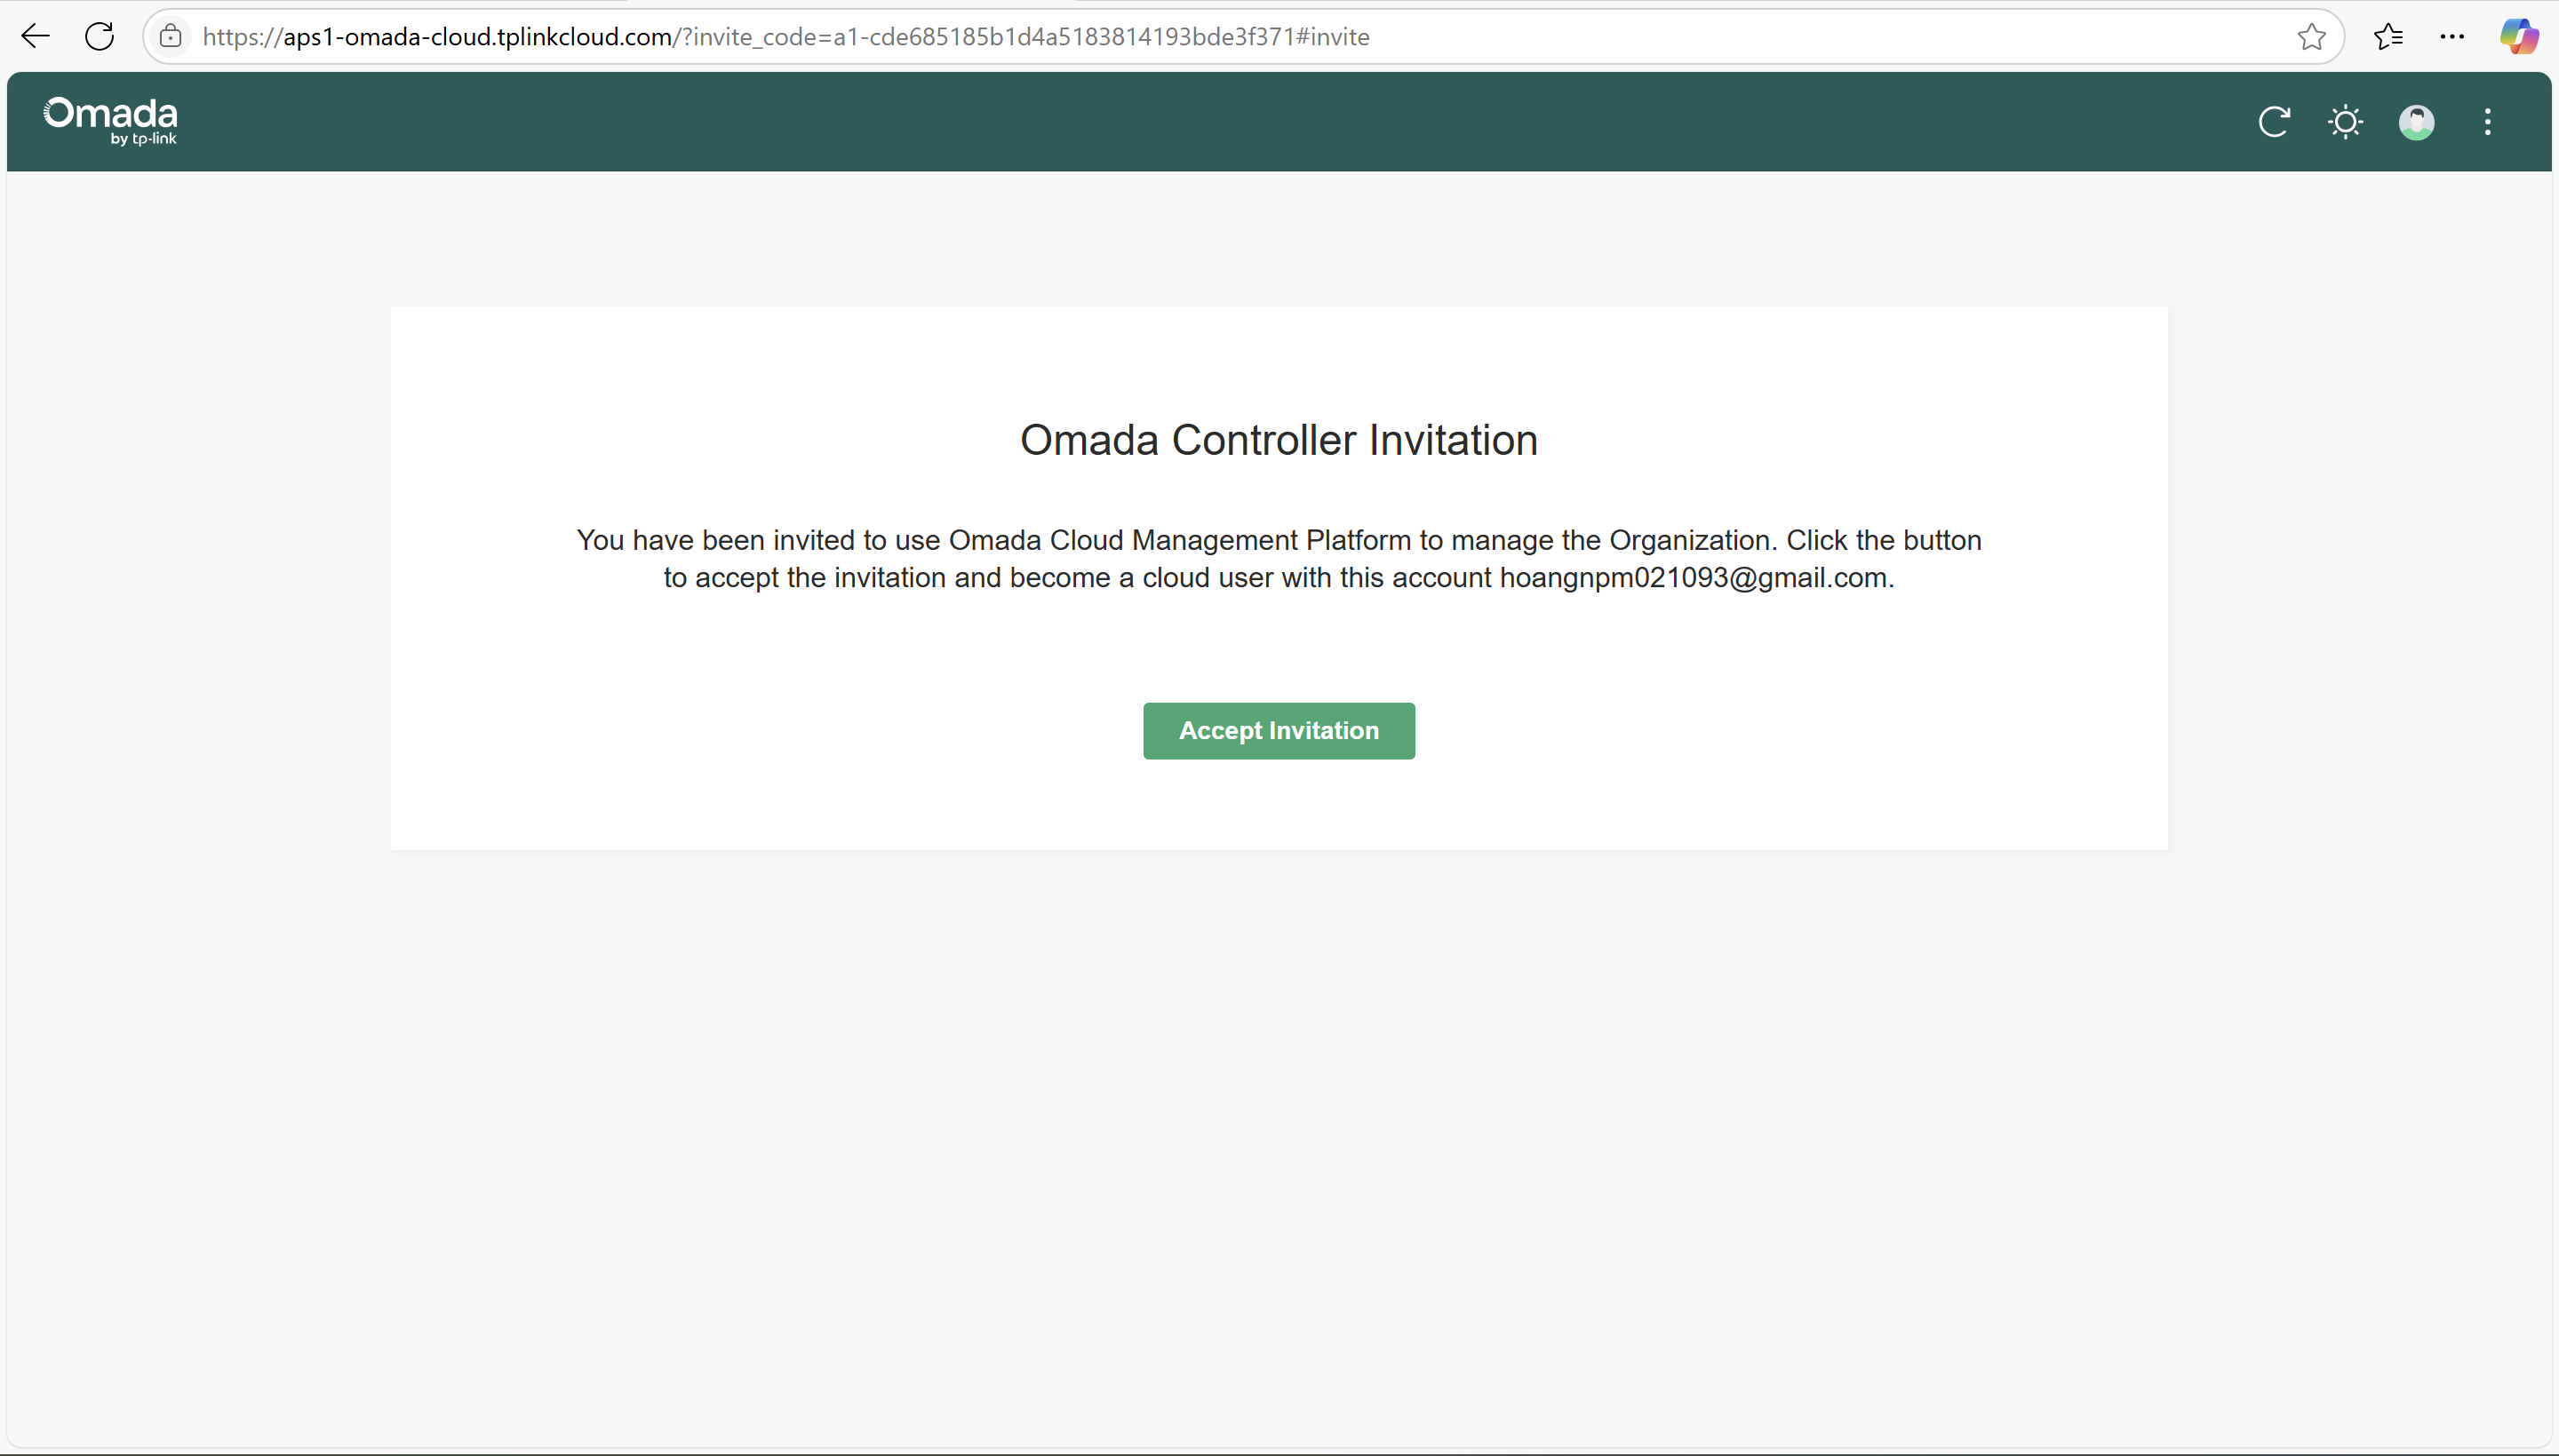The width and height of the screenshot is (2559, 1456).
Task: View site information lock icon
Action: (171, 37)
